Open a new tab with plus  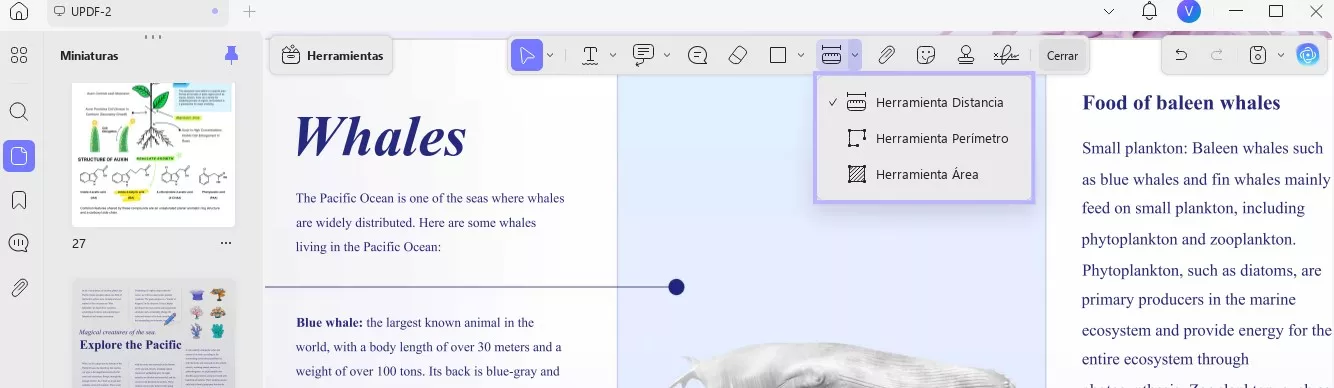(x=250, y=12)
